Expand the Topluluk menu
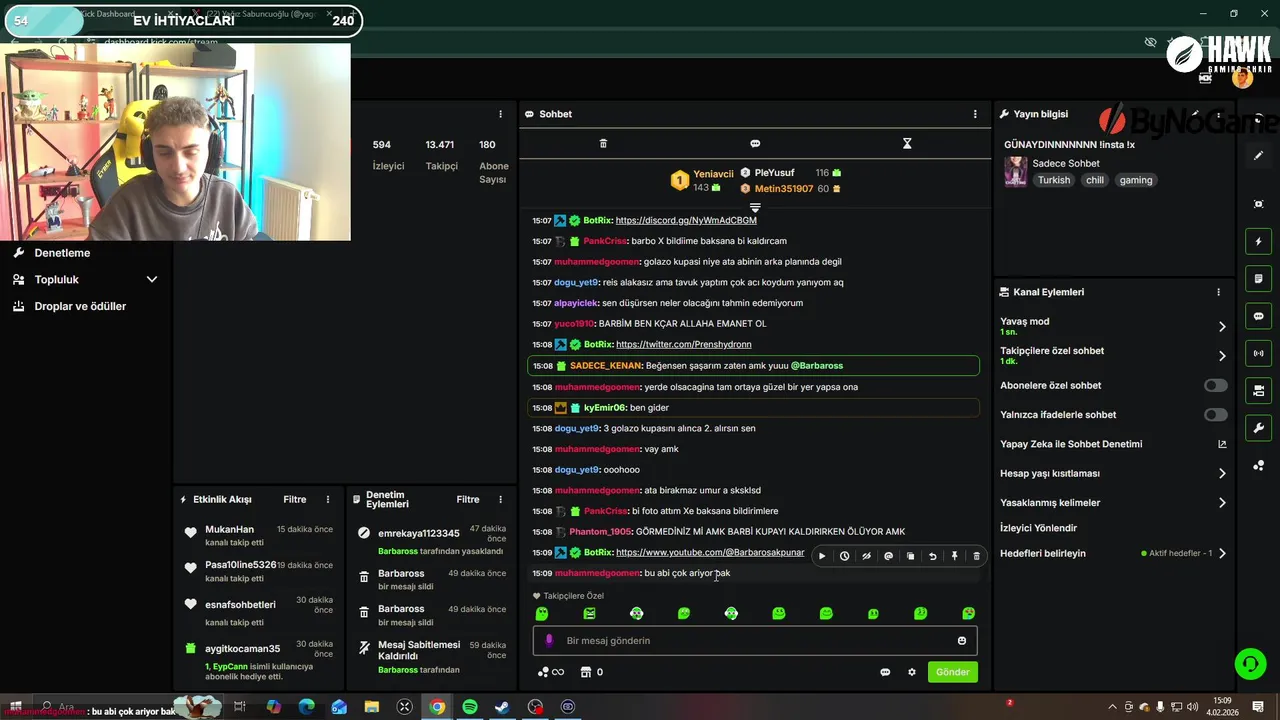1280x720 pixels. (x=84, y=280)
